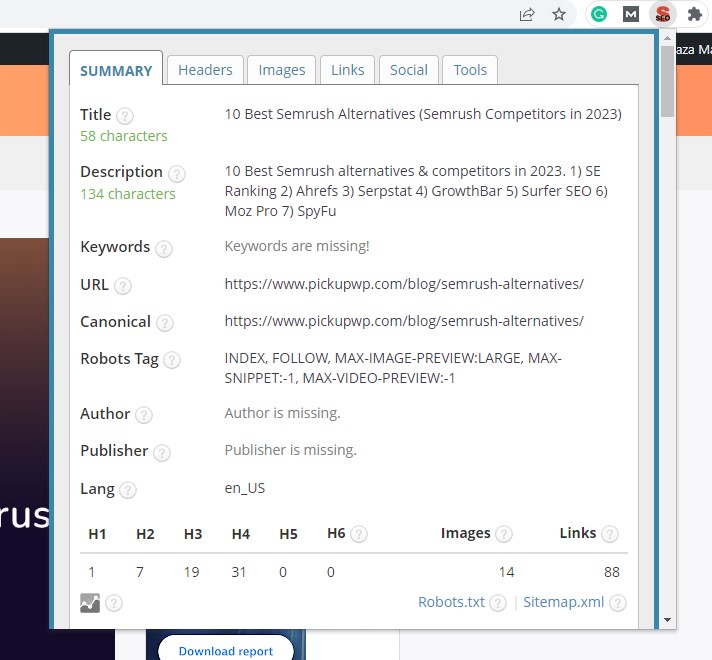Image resolution: width=712 pixels, height=660 pixels.
Task: Click the SEO META extension icon
Action: pos(663,15)
